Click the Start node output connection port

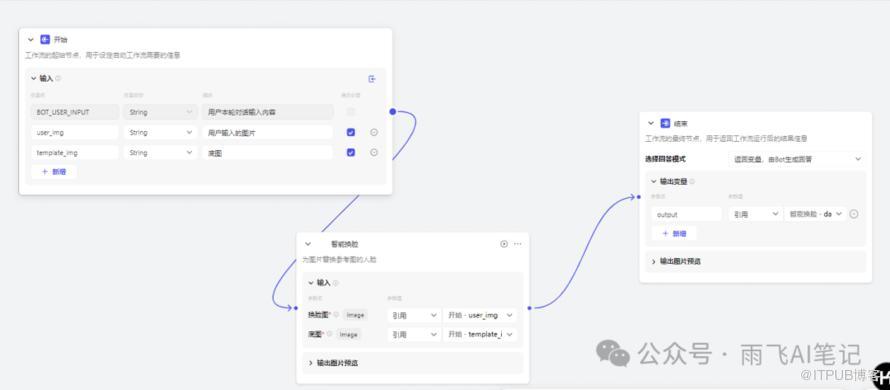pyautogui.click(x=392, y=112)
